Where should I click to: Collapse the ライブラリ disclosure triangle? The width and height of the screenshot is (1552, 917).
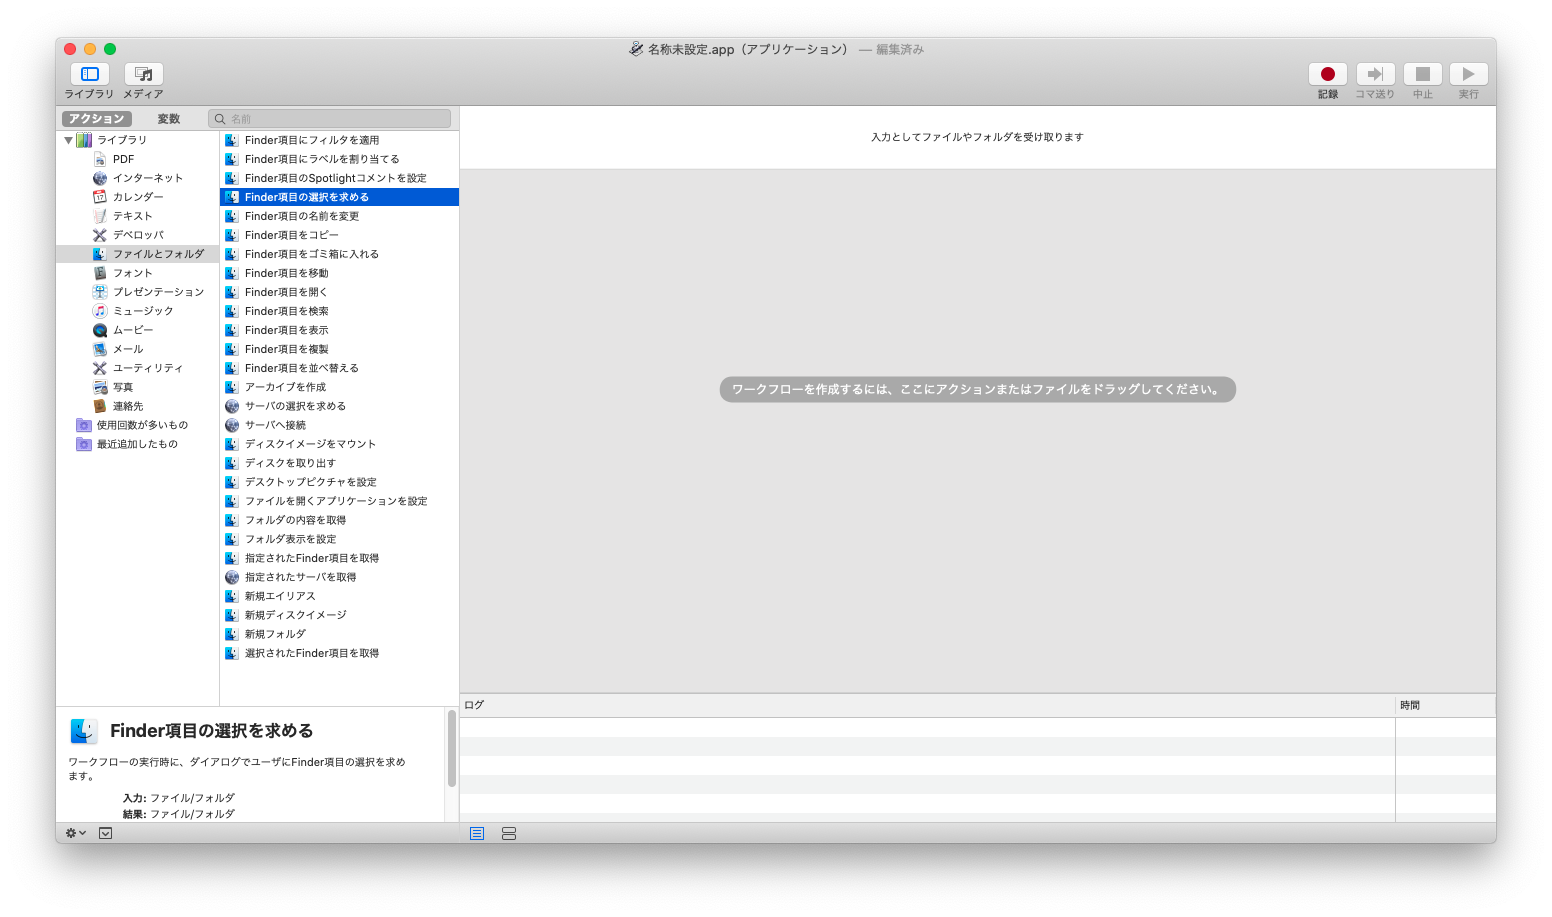[x=68, y=139]
